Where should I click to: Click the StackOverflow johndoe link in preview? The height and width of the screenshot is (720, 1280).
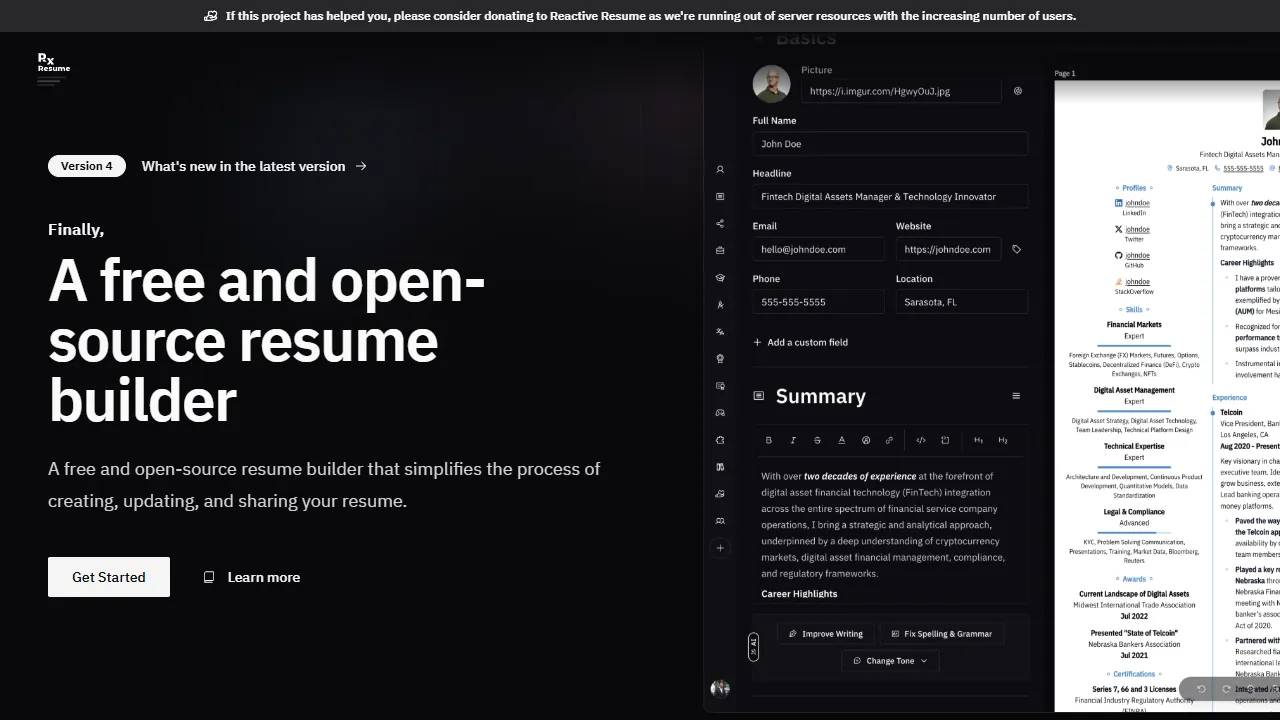click(1137, 282)
